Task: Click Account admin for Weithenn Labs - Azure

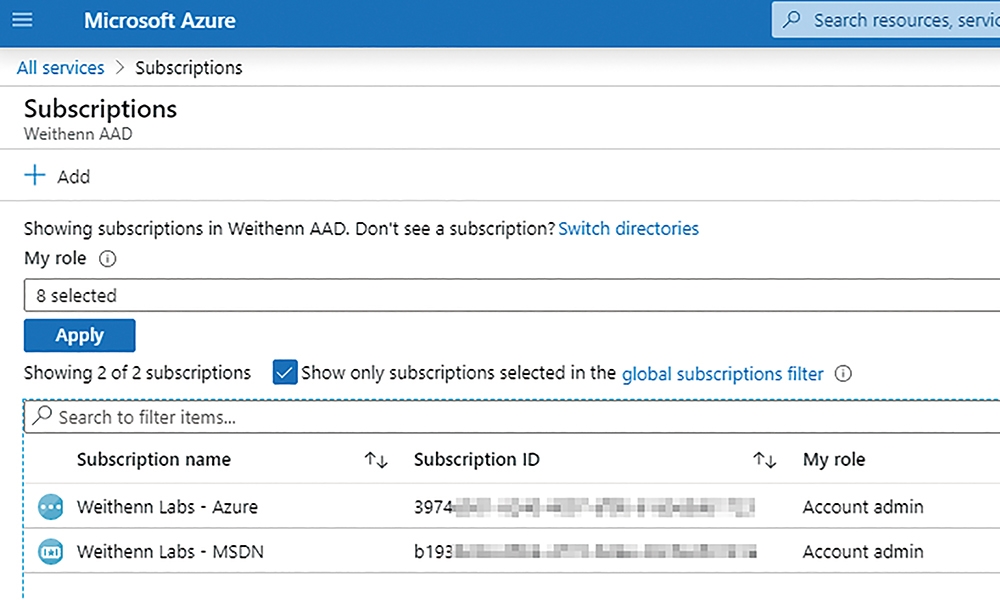Action: pyautogui.click(x=862, y=507)
